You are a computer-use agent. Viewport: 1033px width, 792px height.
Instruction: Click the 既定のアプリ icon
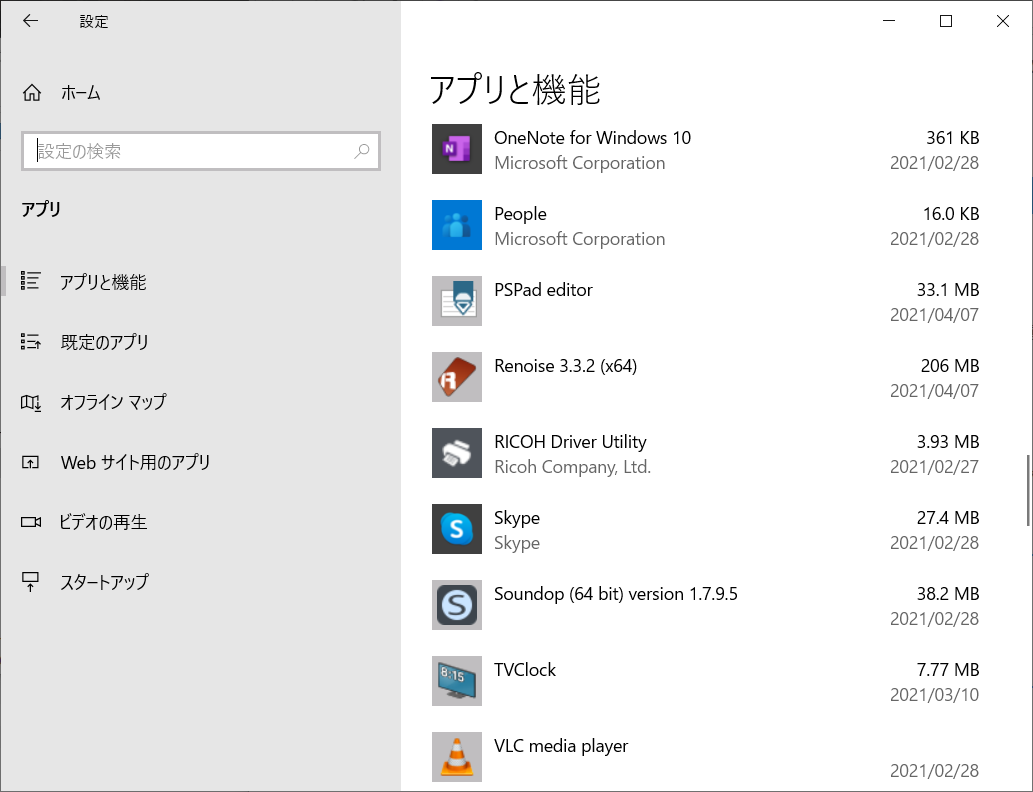point(30,341)
